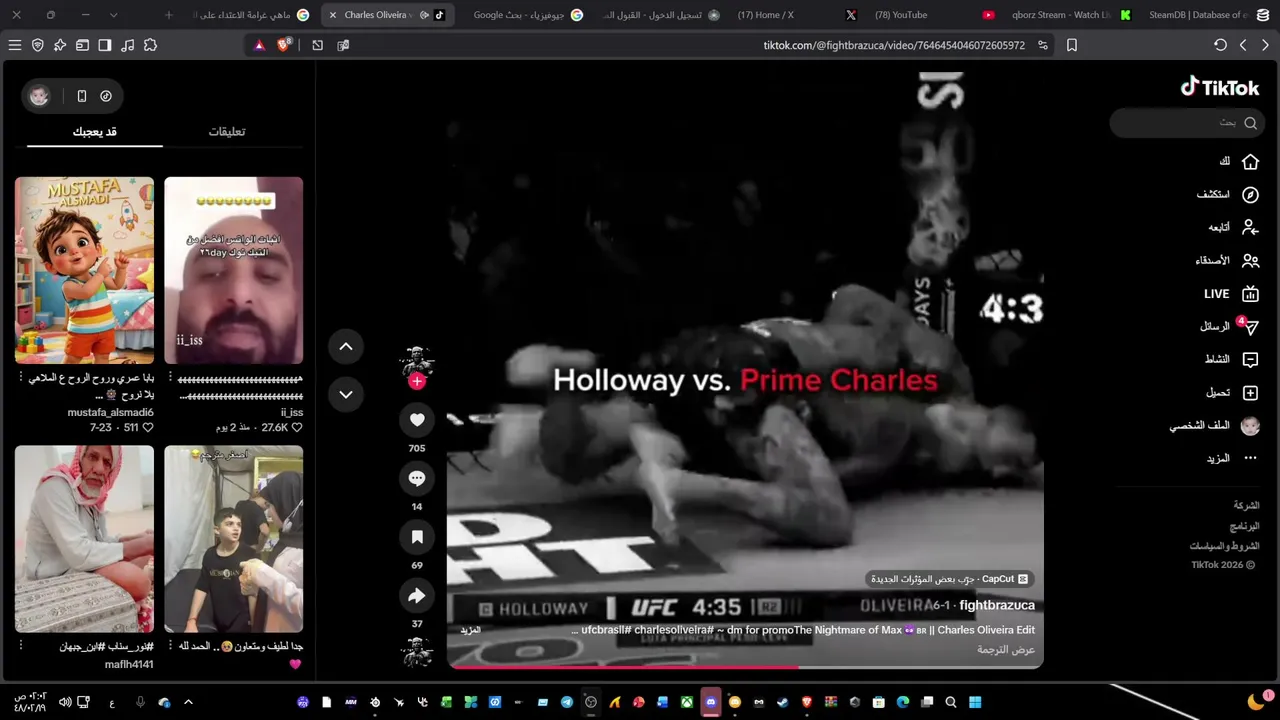1280x720 pixels.
Task: Open Messages 'الرسائل' with notification badge
Action: 1248,327
